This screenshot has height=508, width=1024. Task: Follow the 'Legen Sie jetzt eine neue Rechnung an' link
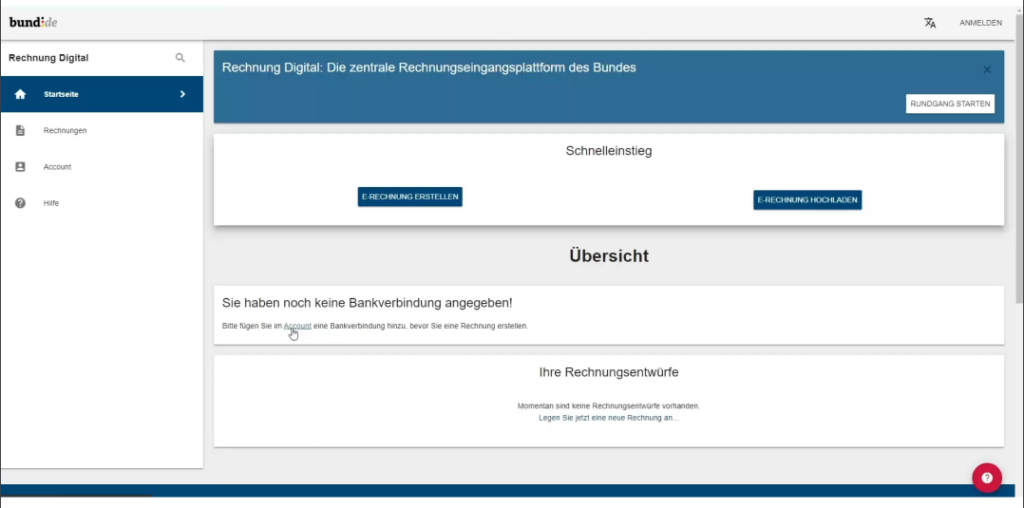[608, 418]
